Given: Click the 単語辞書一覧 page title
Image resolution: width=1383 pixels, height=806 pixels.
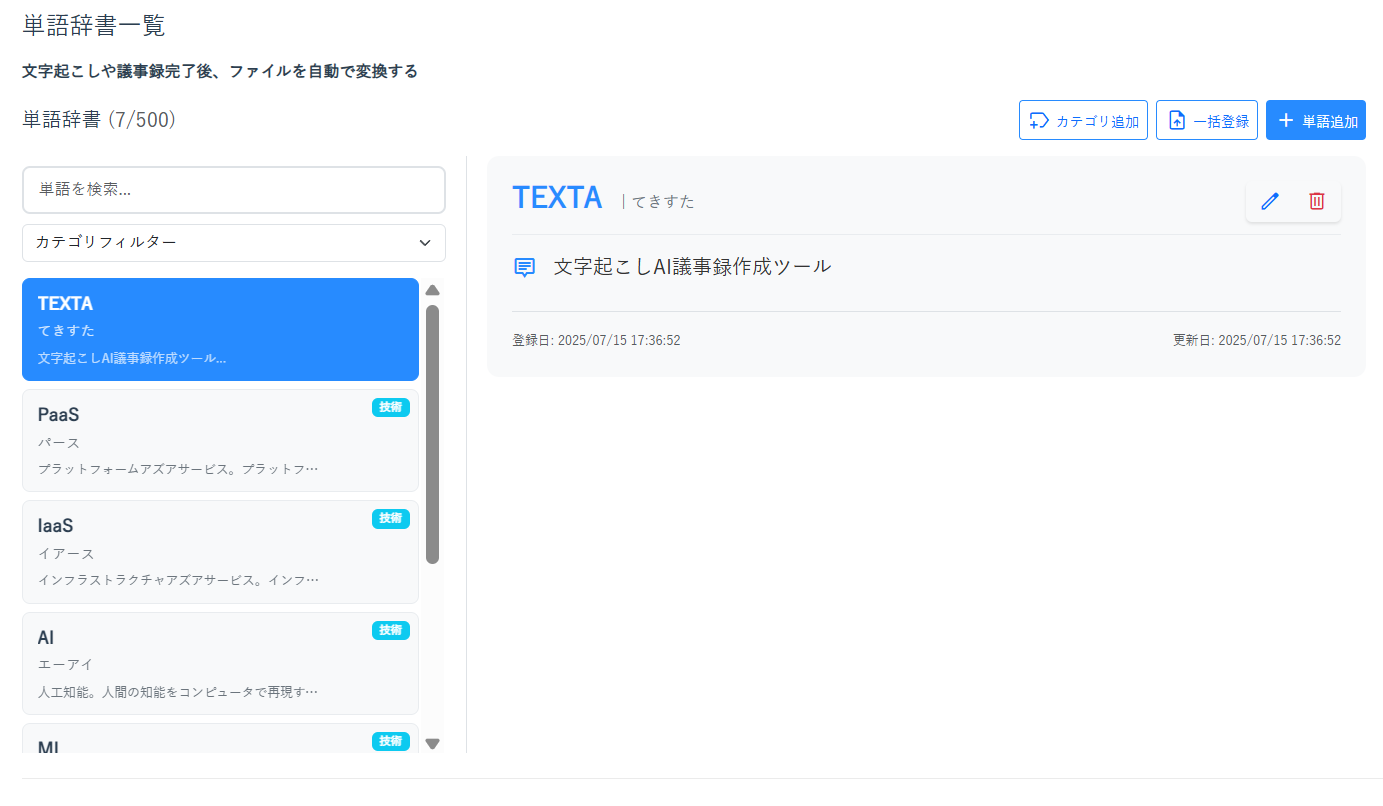Looking at the screenshot, I should pyautogui.click(x=94, y=26).
